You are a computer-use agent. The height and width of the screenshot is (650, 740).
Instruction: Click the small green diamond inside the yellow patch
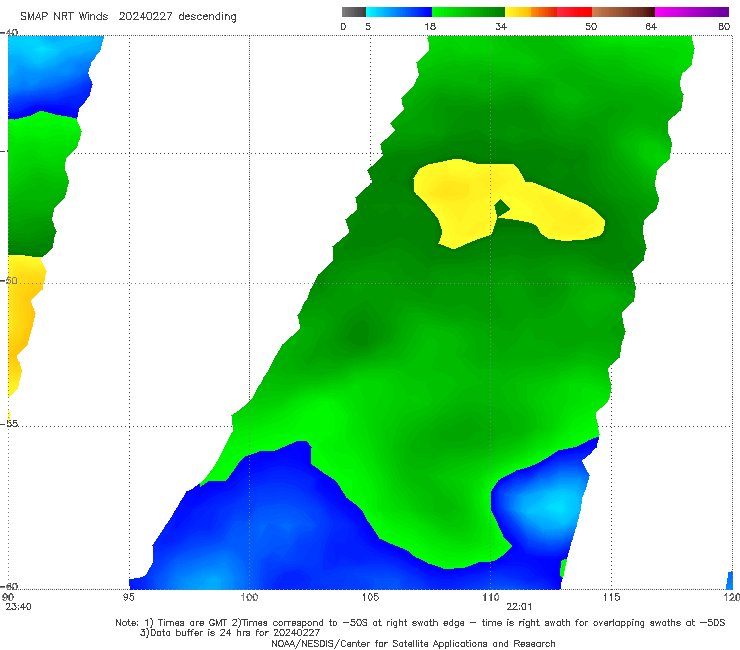coord(502,207)
